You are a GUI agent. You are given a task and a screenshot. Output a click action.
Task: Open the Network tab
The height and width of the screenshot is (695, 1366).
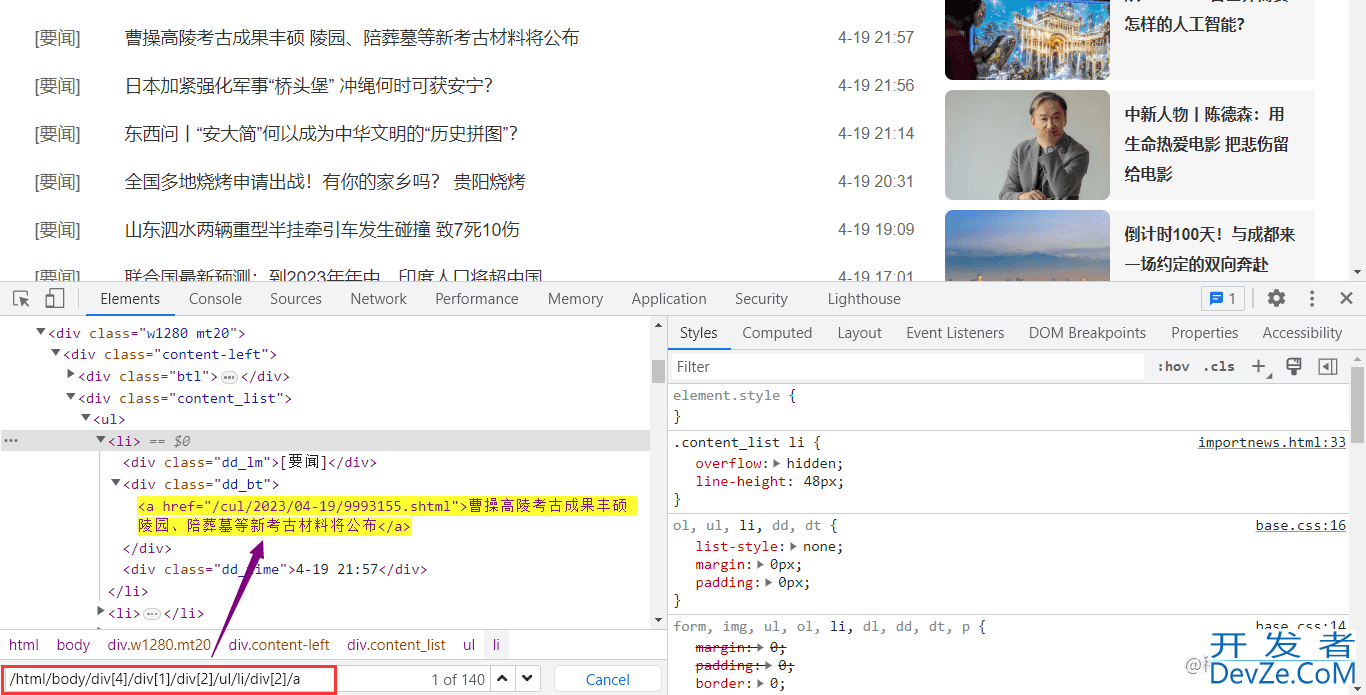tap(378, 299)
